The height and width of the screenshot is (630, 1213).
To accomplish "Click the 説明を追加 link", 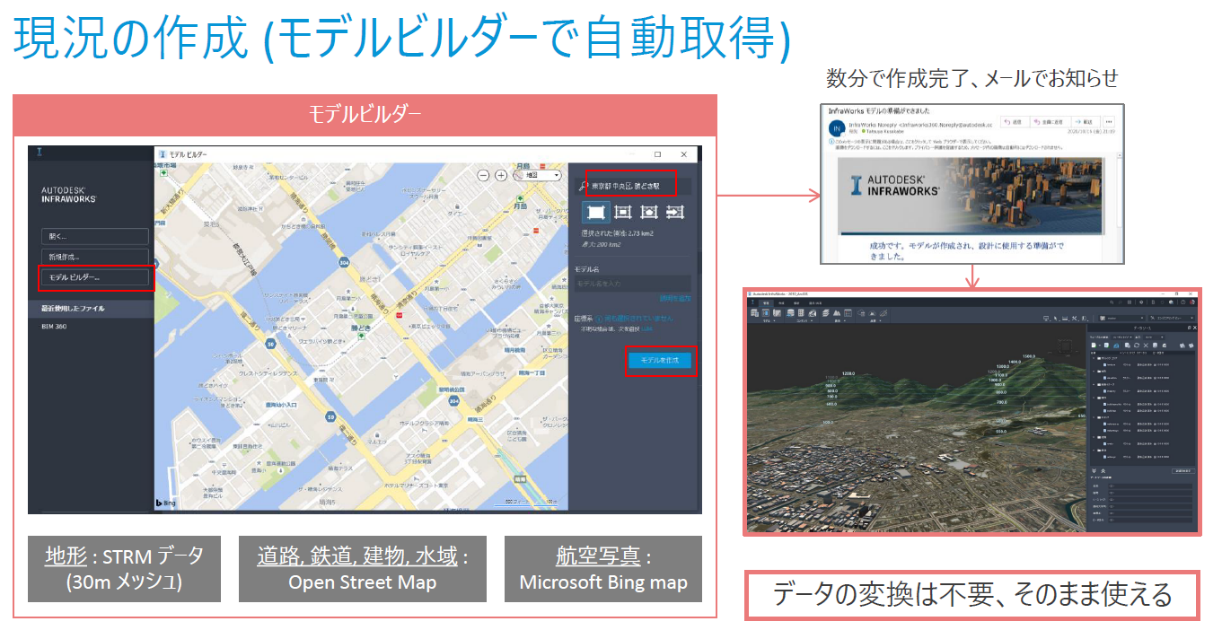I will pos(674,298).
